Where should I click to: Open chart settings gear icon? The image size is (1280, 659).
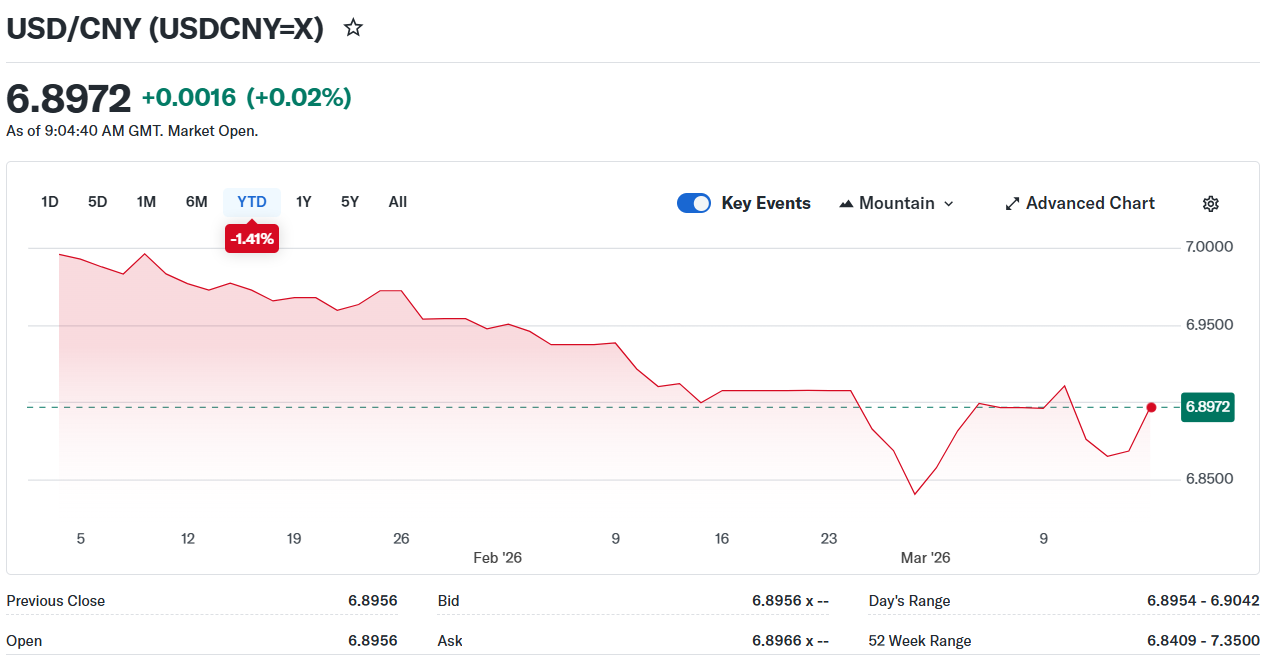pos(1210,204)
